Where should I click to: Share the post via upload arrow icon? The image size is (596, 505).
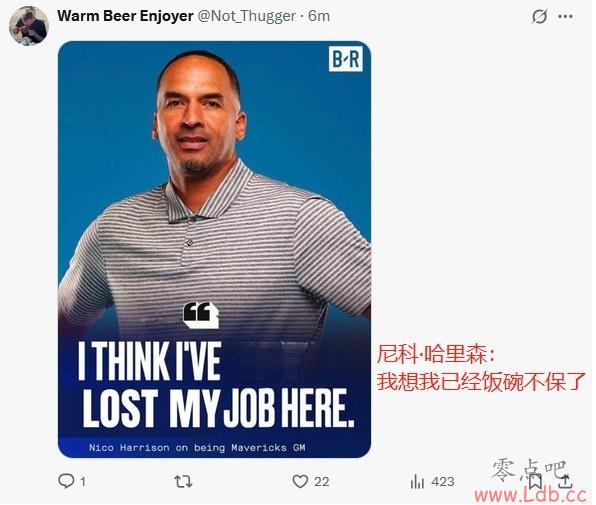click(x=565, y=481)
